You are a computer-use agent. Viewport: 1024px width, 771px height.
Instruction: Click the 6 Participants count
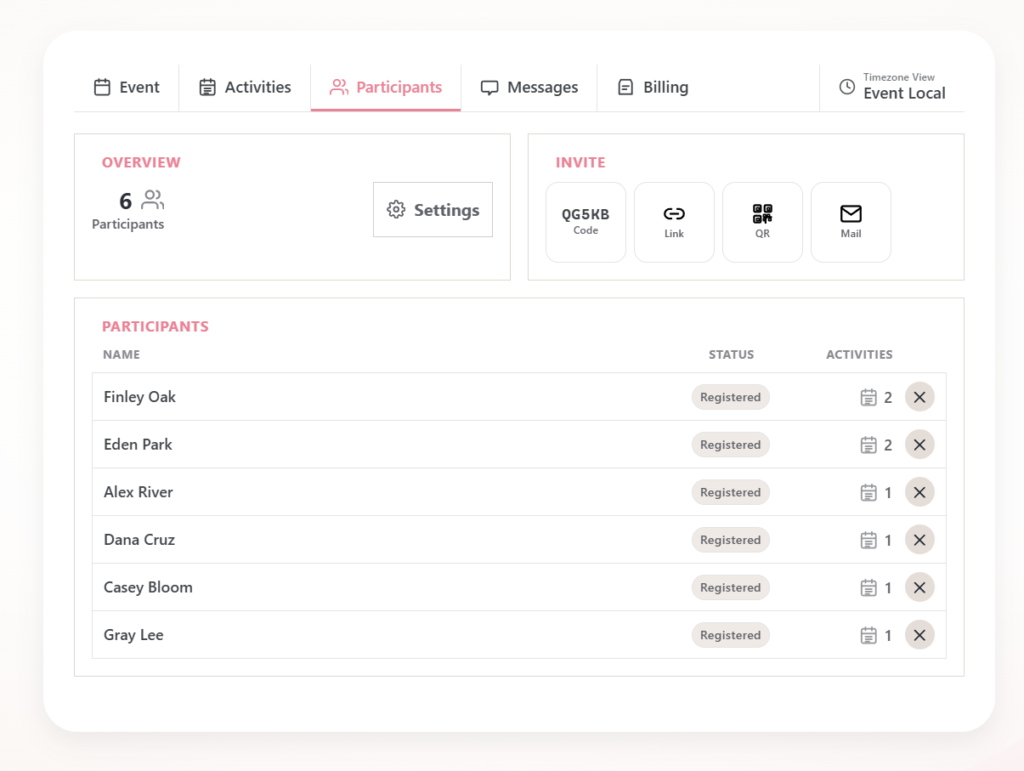[x=128, y=210]
